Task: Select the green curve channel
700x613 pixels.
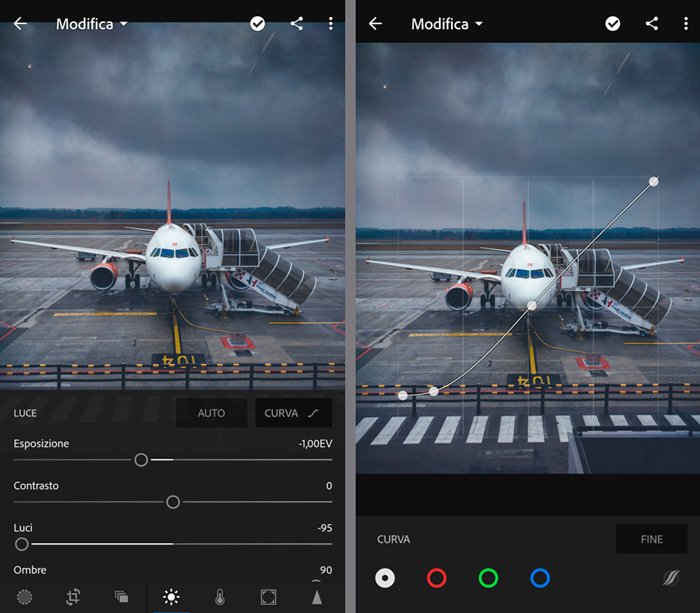Action: (488, 578)
